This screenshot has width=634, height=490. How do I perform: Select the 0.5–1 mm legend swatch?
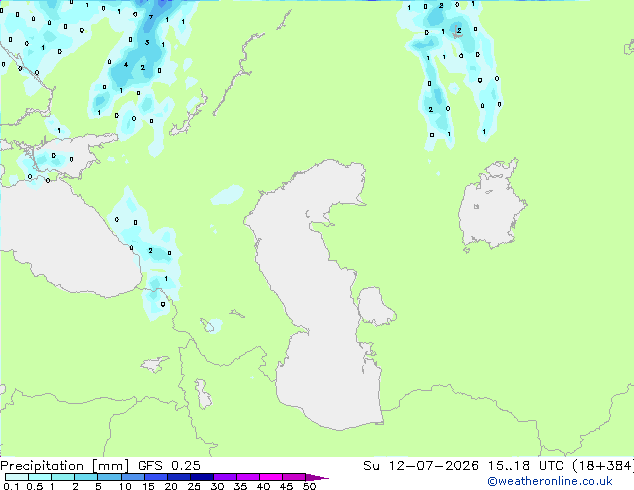[40, 477]
